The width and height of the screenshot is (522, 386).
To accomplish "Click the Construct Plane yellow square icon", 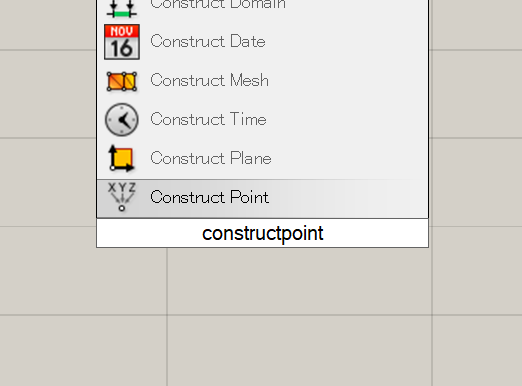I will [x=121, y=158].
